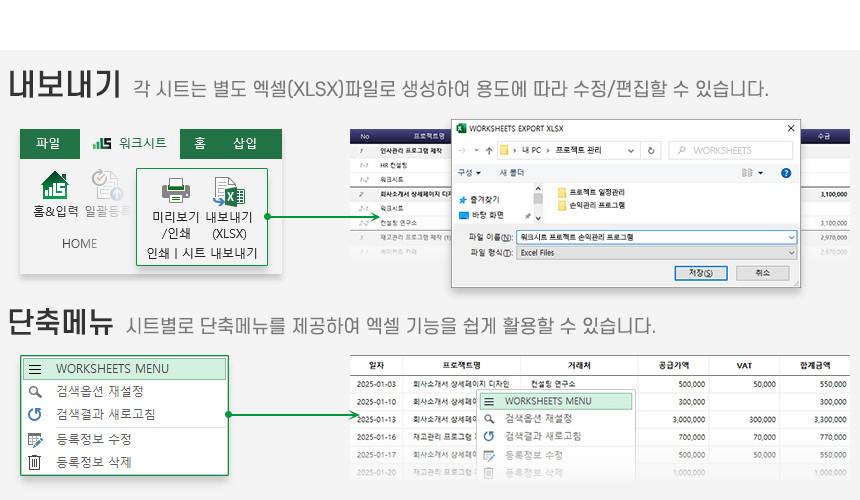Click the 새 폴더 button
Viewport: 860px width, 500px height.
click(510, 173)
